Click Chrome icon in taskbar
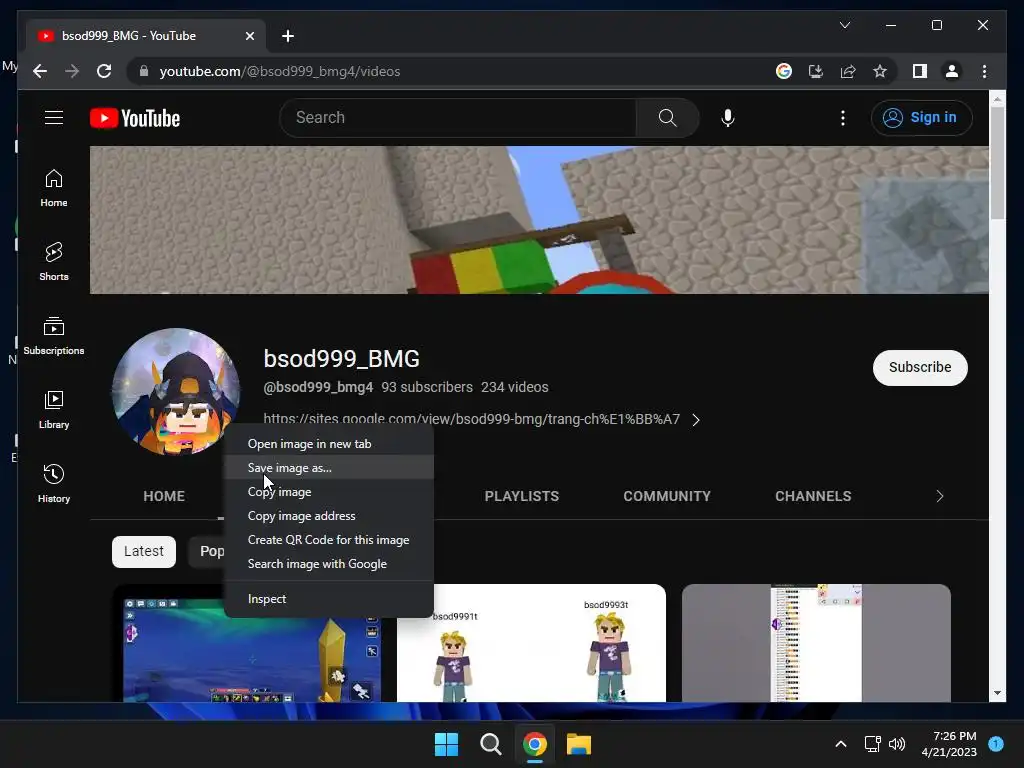 tap(535, 744)
